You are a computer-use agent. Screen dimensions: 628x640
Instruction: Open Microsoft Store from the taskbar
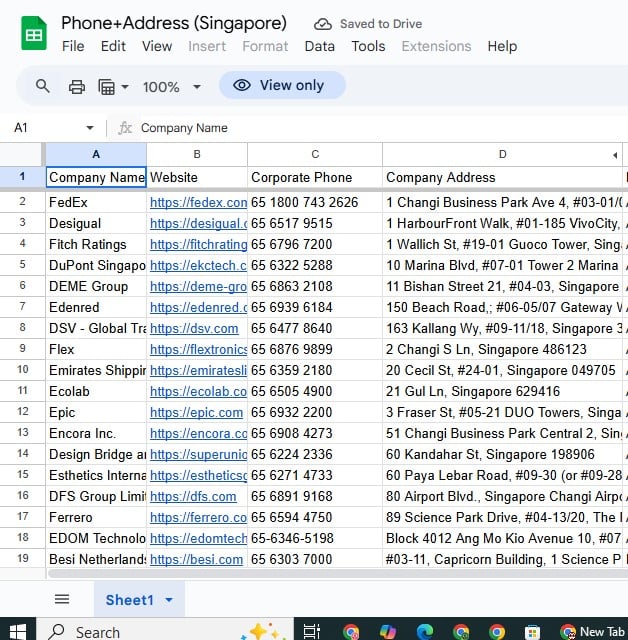tap(533, 632)
